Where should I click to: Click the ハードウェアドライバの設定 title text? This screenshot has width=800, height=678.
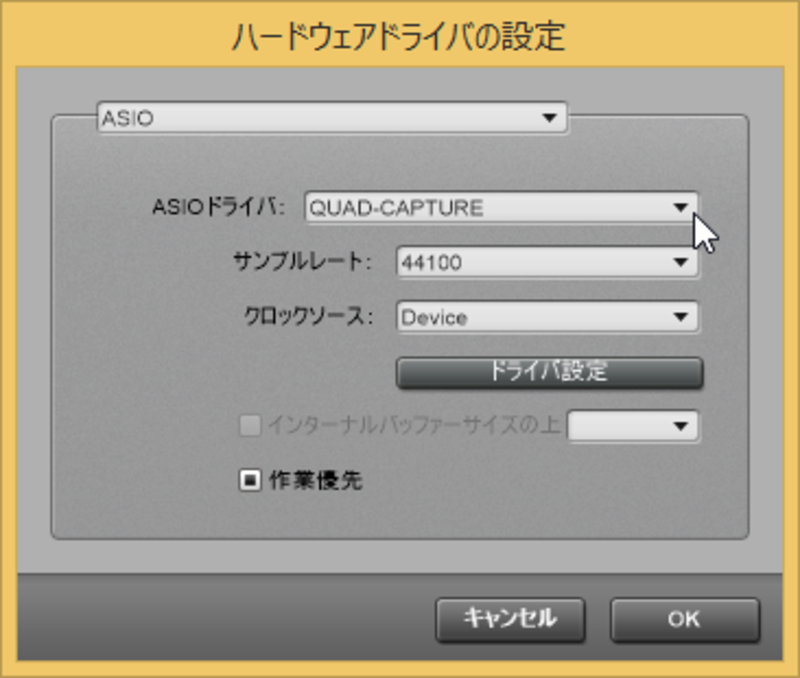[x=399, y=36]
